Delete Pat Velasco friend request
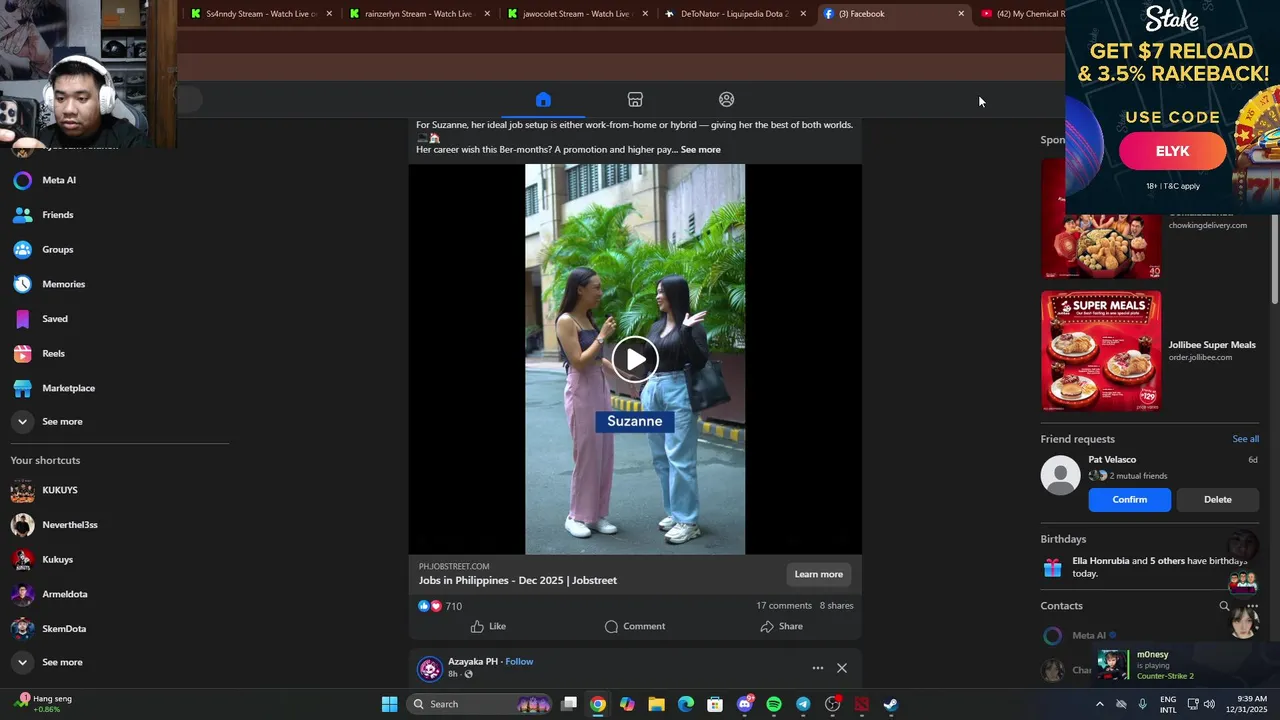 coord(1217,500)
